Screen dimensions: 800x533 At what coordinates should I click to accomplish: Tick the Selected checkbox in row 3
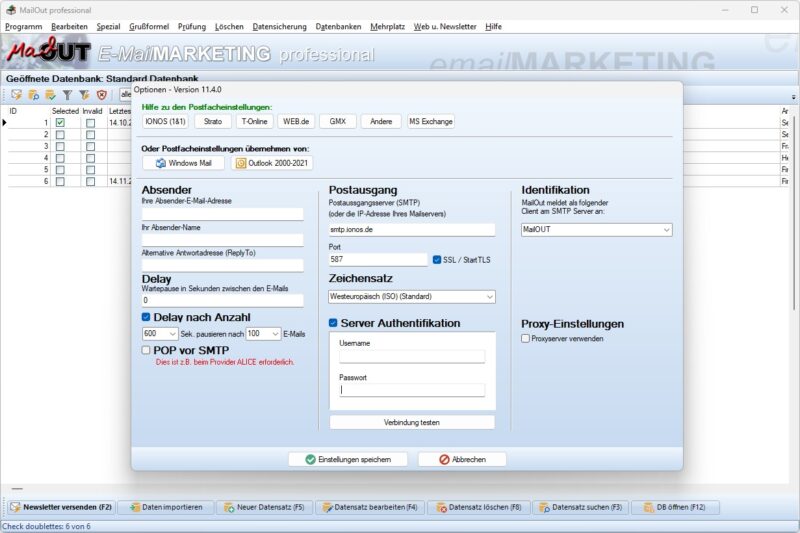60,146
